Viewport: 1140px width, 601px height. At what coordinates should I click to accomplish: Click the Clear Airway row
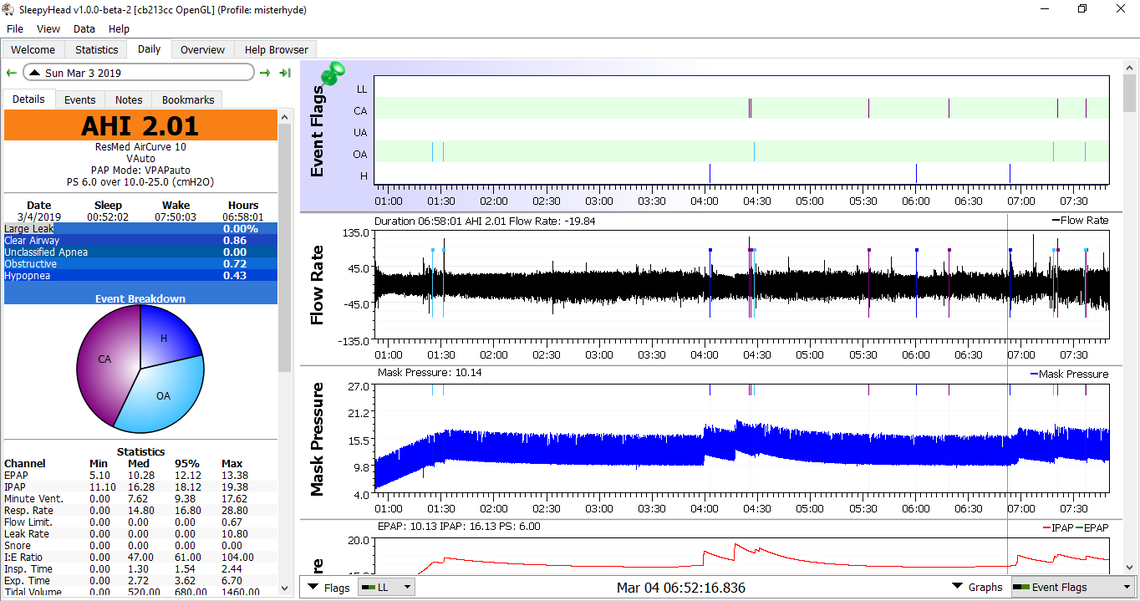(140, 240)
